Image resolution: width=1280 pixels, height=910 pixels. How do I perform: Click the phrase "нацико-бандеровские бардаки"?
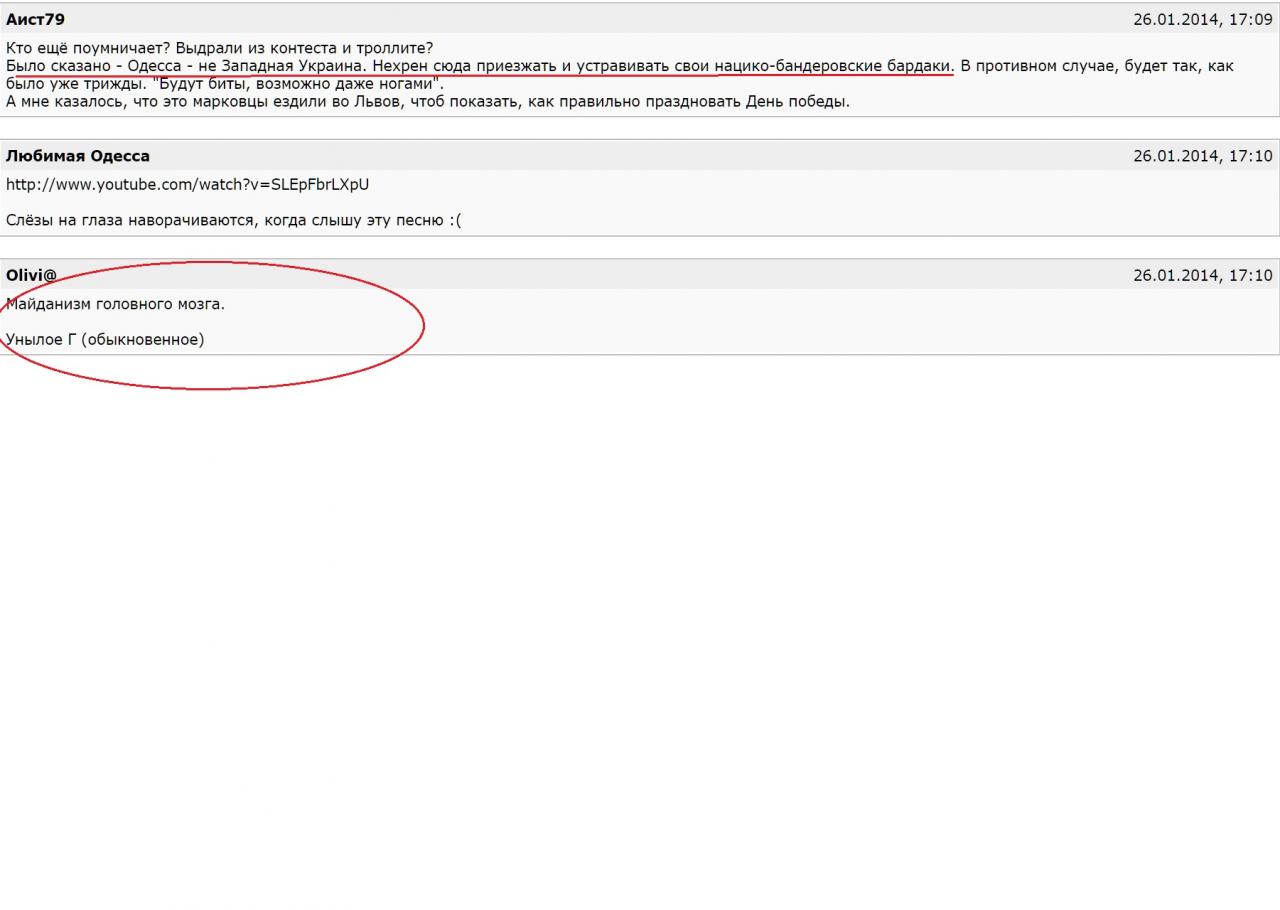tap(833, 66)
